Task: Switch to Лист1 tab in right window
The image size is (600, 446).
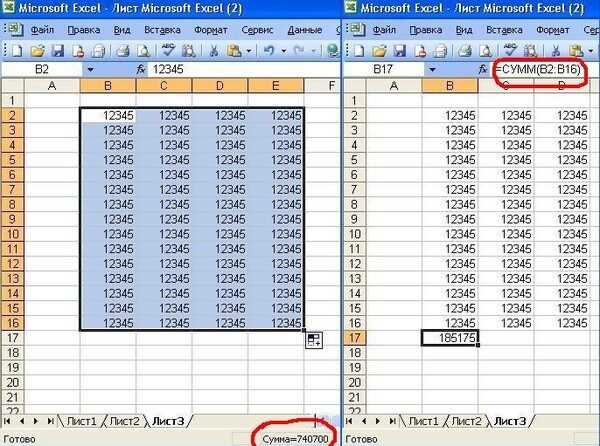Action: [424, 421]
